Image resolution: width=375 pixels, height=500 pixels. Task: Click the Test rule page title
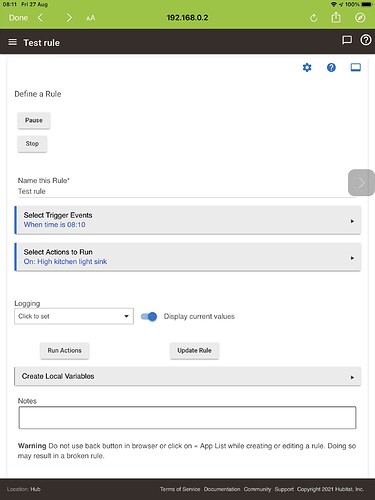[x=42, y=43]
